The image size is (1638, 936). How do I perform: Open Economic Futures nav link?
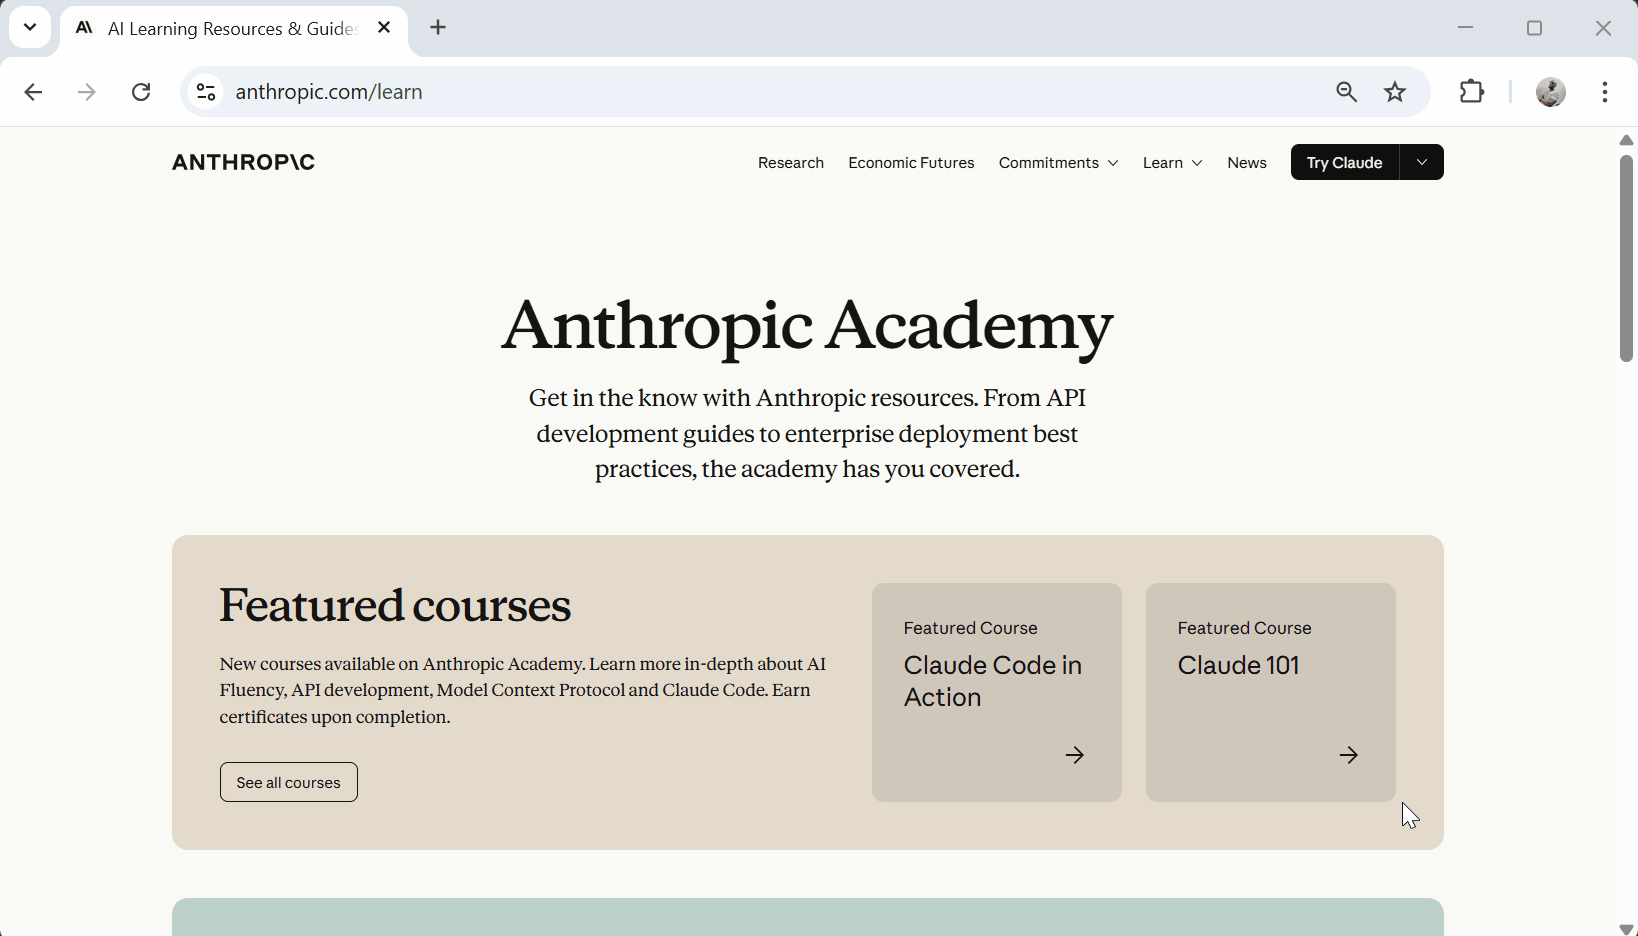pos(911,163)
